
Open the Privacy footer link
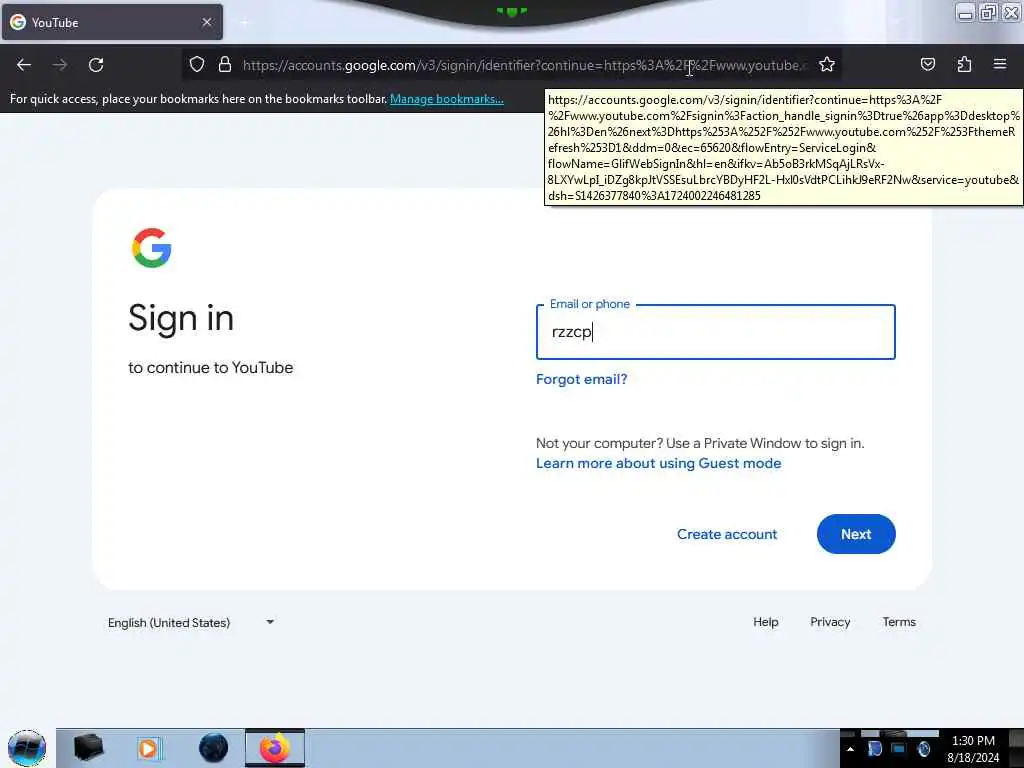[x=830, y=622]
